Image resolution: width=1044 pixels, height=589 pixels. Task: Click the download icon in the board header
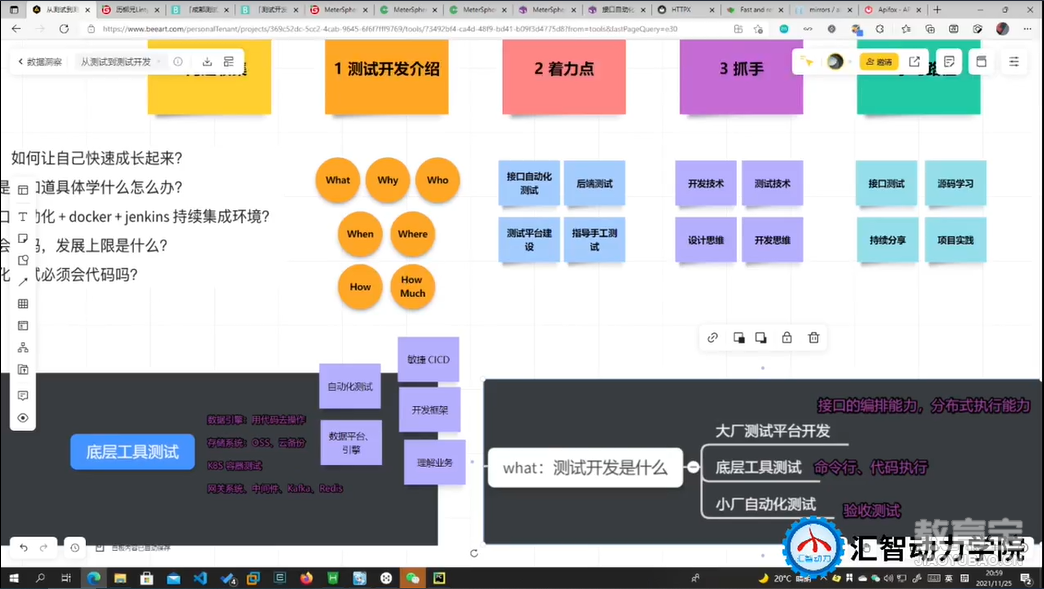[207, 62]
